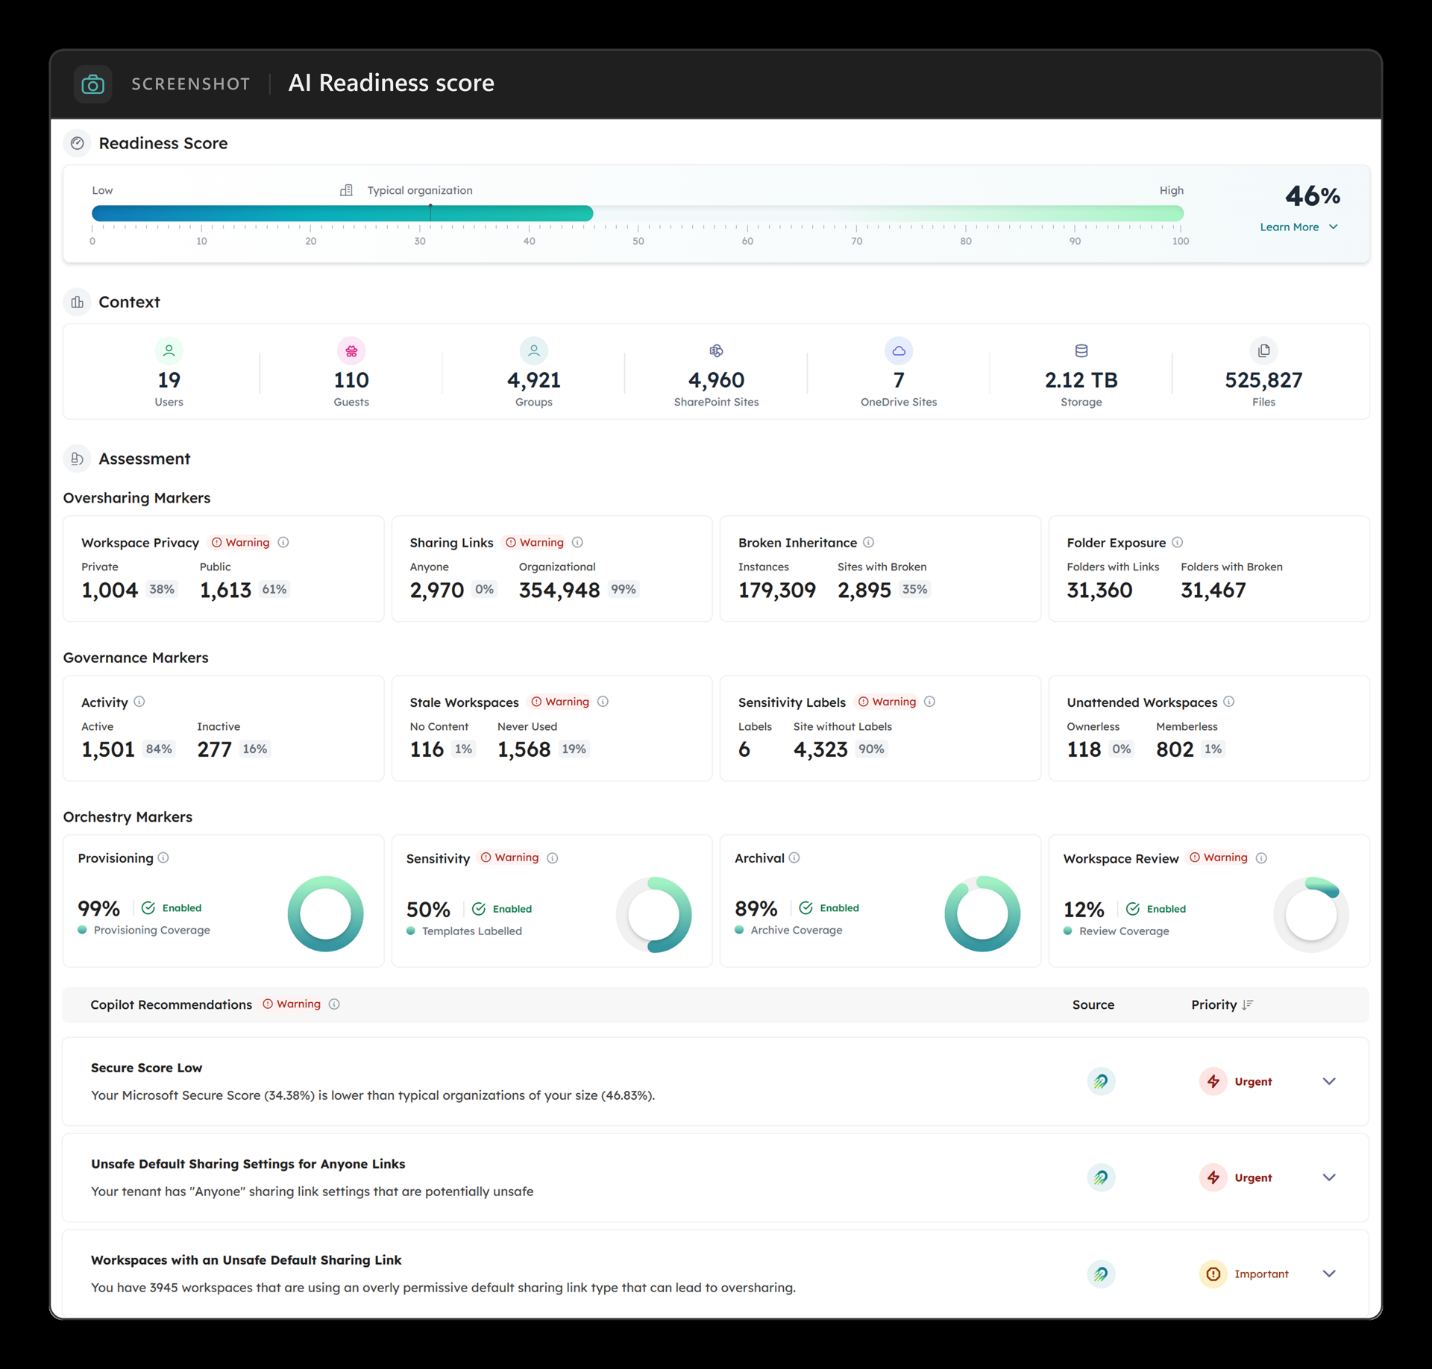
Task: Click the Assessment section icon
Action: 77,459
